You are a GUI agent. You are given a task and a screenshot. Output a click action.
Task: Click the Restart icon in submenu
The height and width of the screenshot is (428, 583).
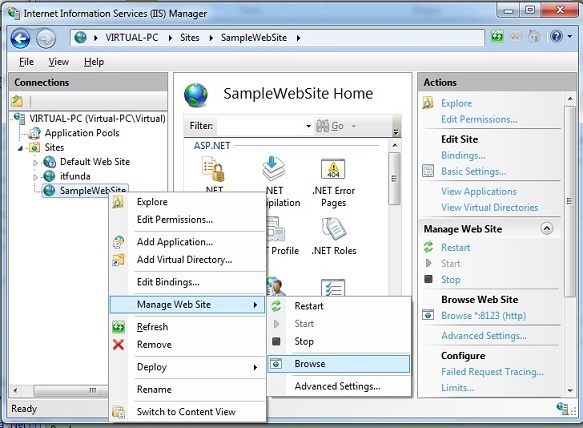pos(276,306)
